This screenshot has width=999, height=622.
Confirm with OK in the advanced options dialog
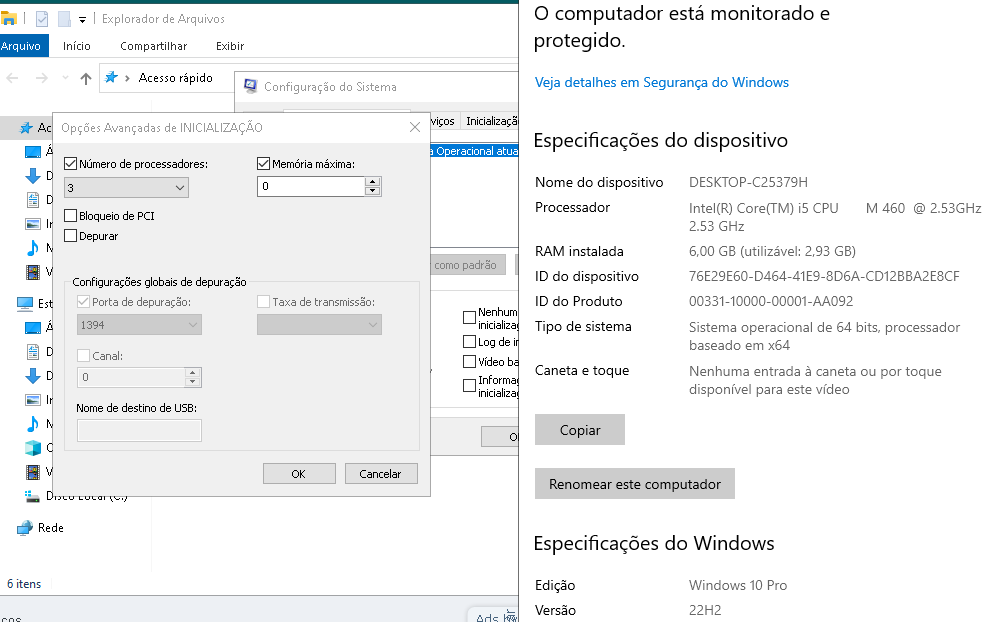pos(299,474)
